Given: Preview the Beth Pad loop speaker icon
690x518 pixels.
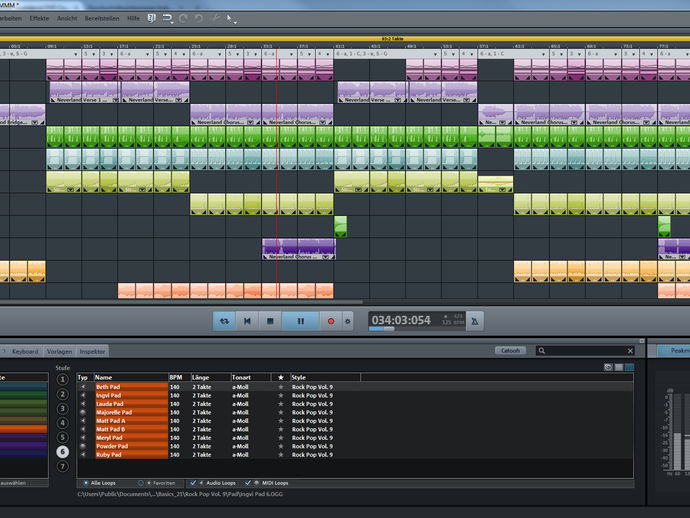Looking at the screenshot, I should (x=84, y=387).
